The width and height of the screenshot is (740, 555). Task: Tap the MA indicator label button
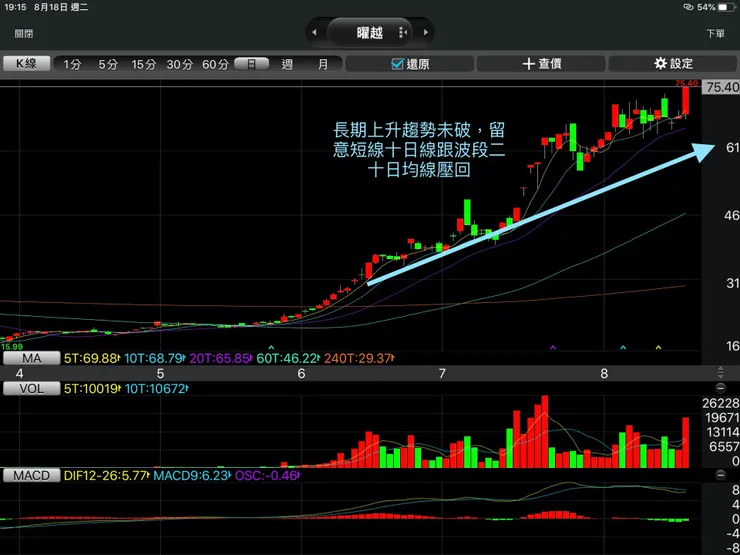(32, 358)
